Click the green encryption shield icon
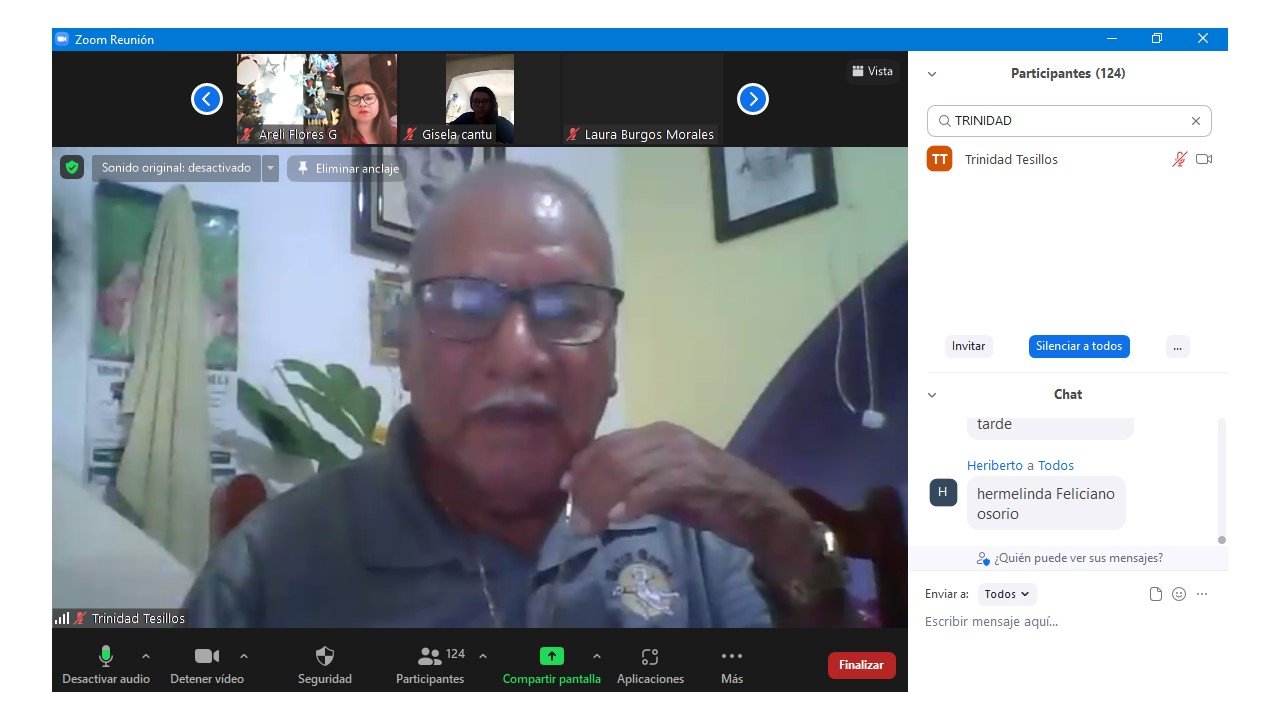1280x720 pixels. (x=71, y=168)
